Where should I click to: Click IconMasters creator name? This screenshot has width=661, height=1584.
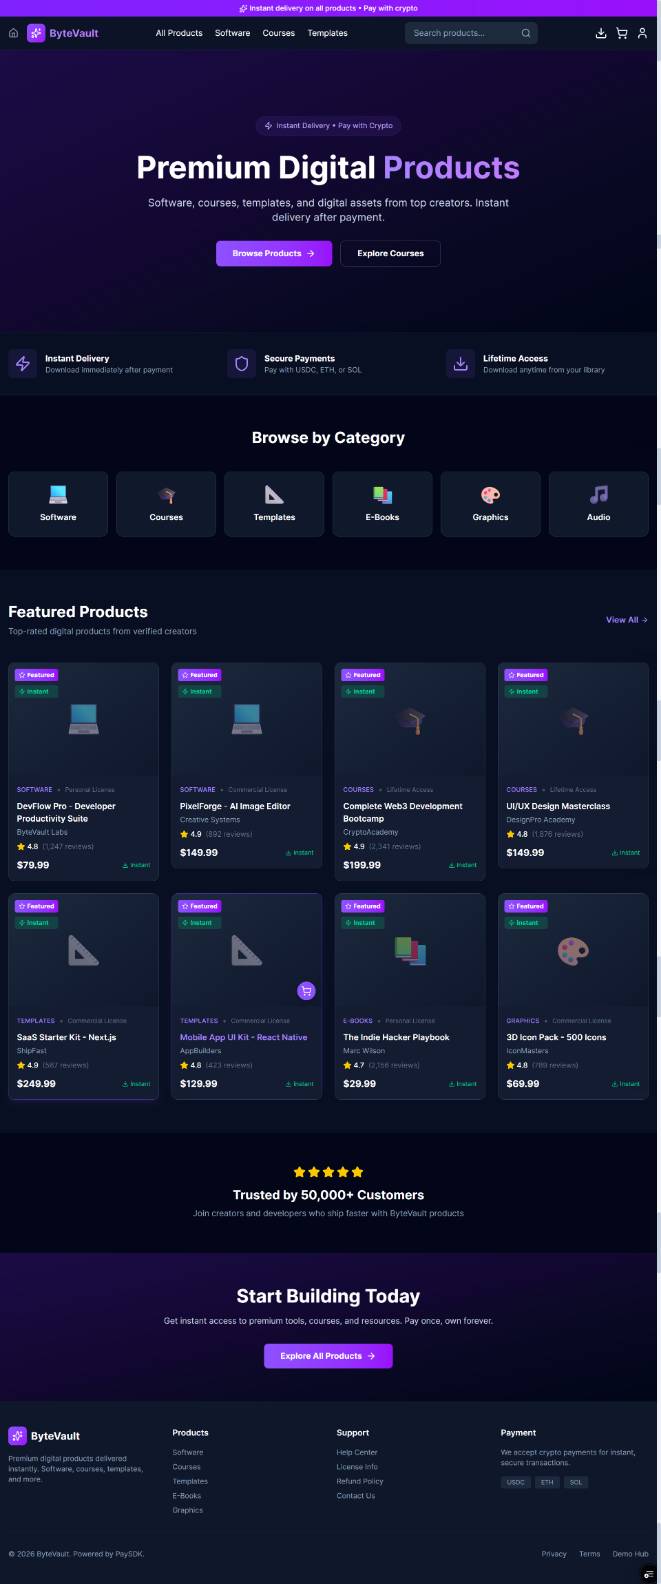click(x=527, y=1051)
